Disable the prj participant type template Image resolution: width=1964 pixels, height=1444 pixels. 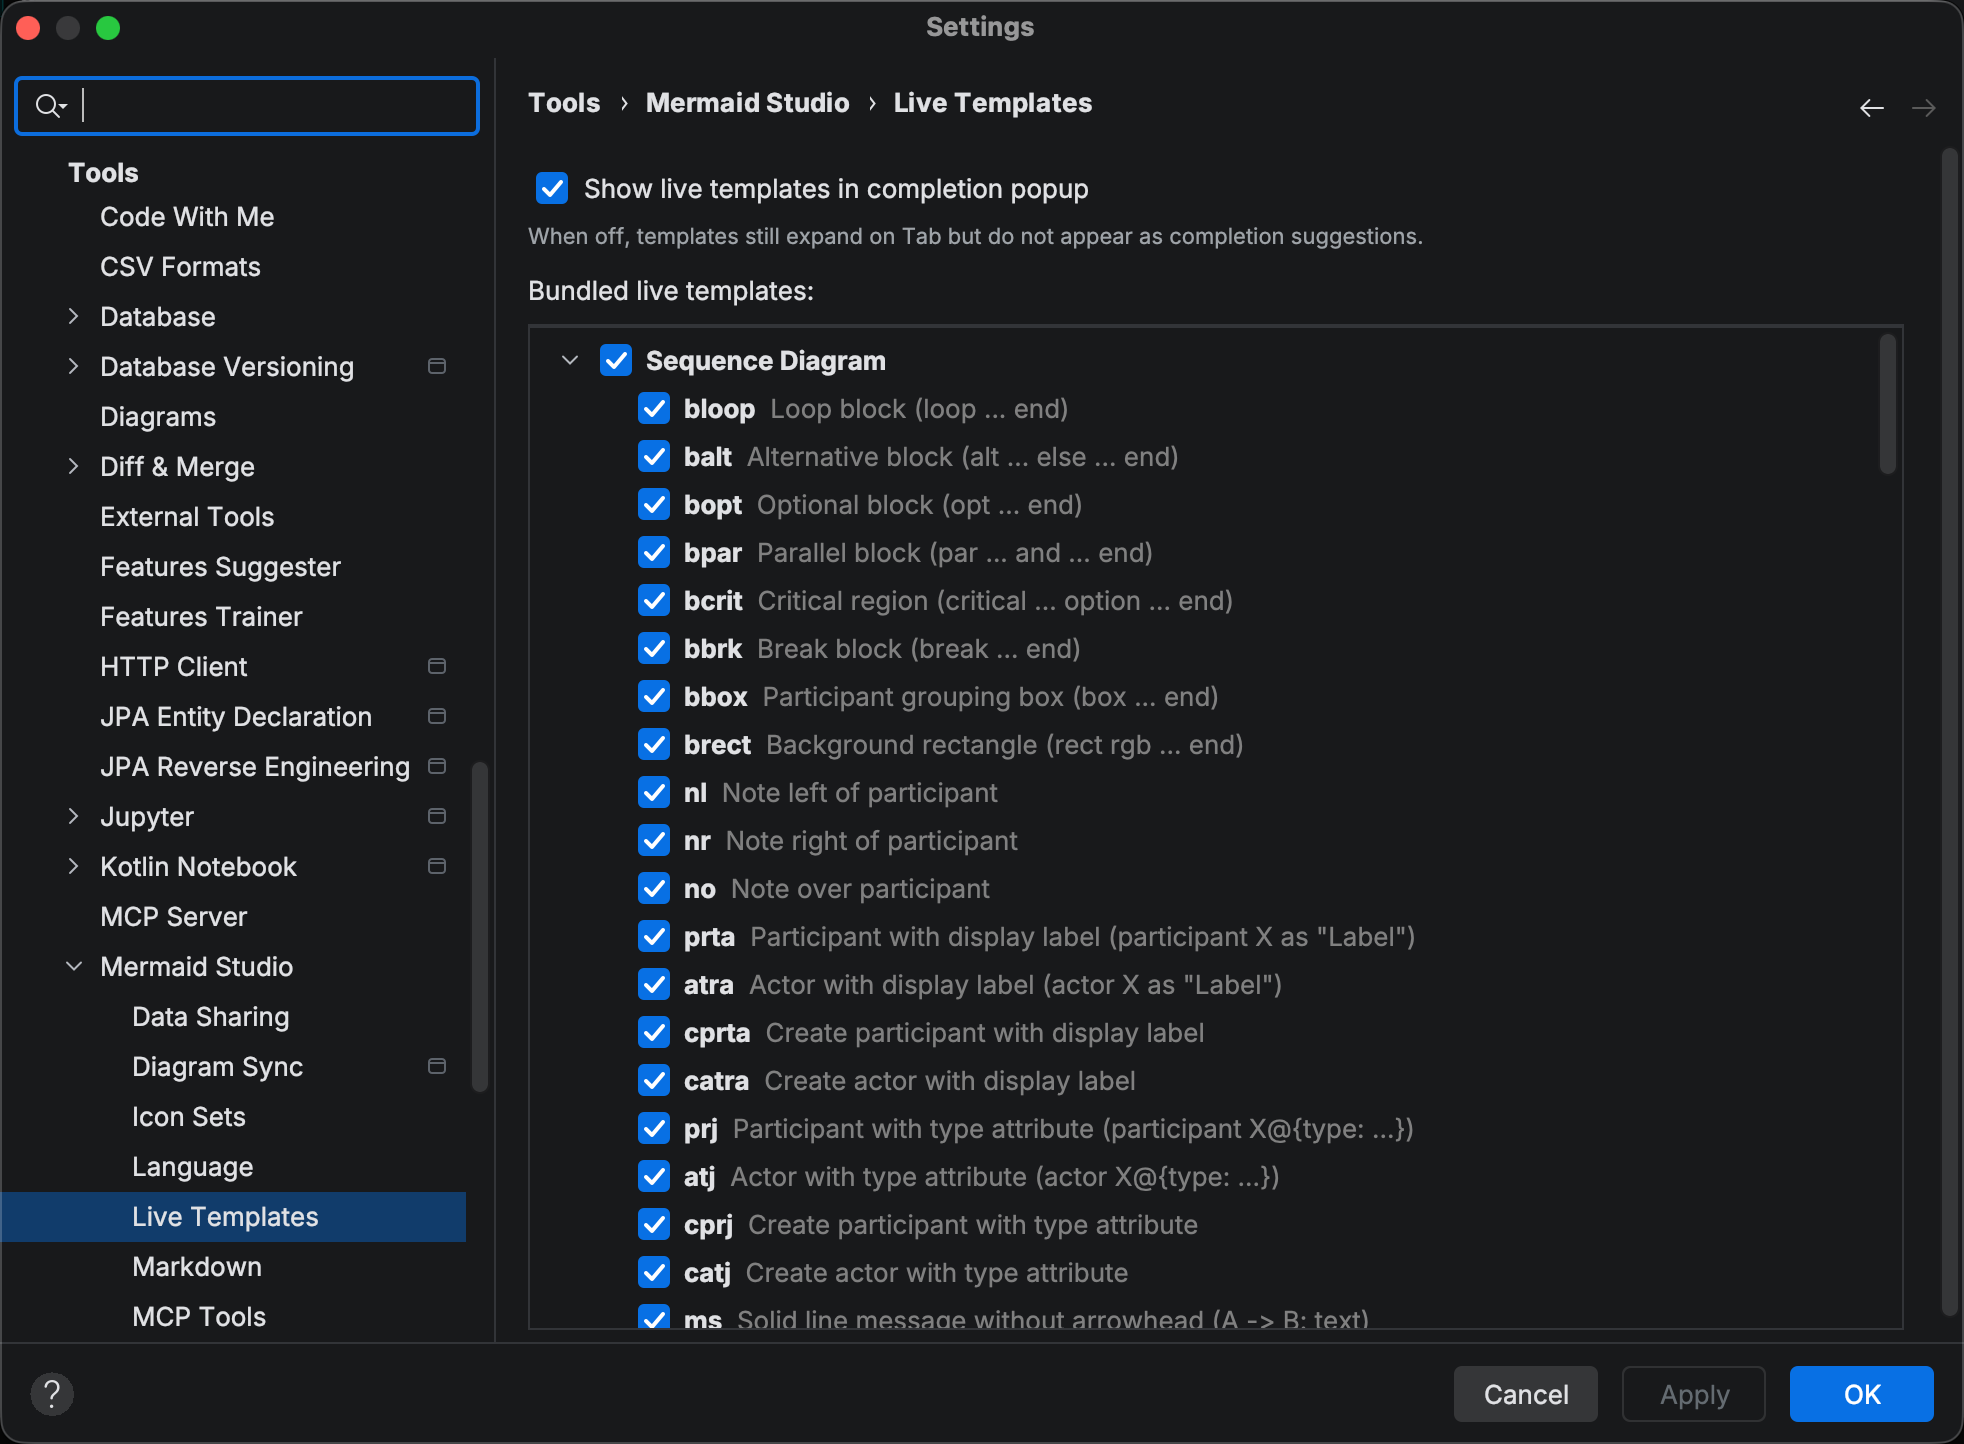click(654, 1128)
